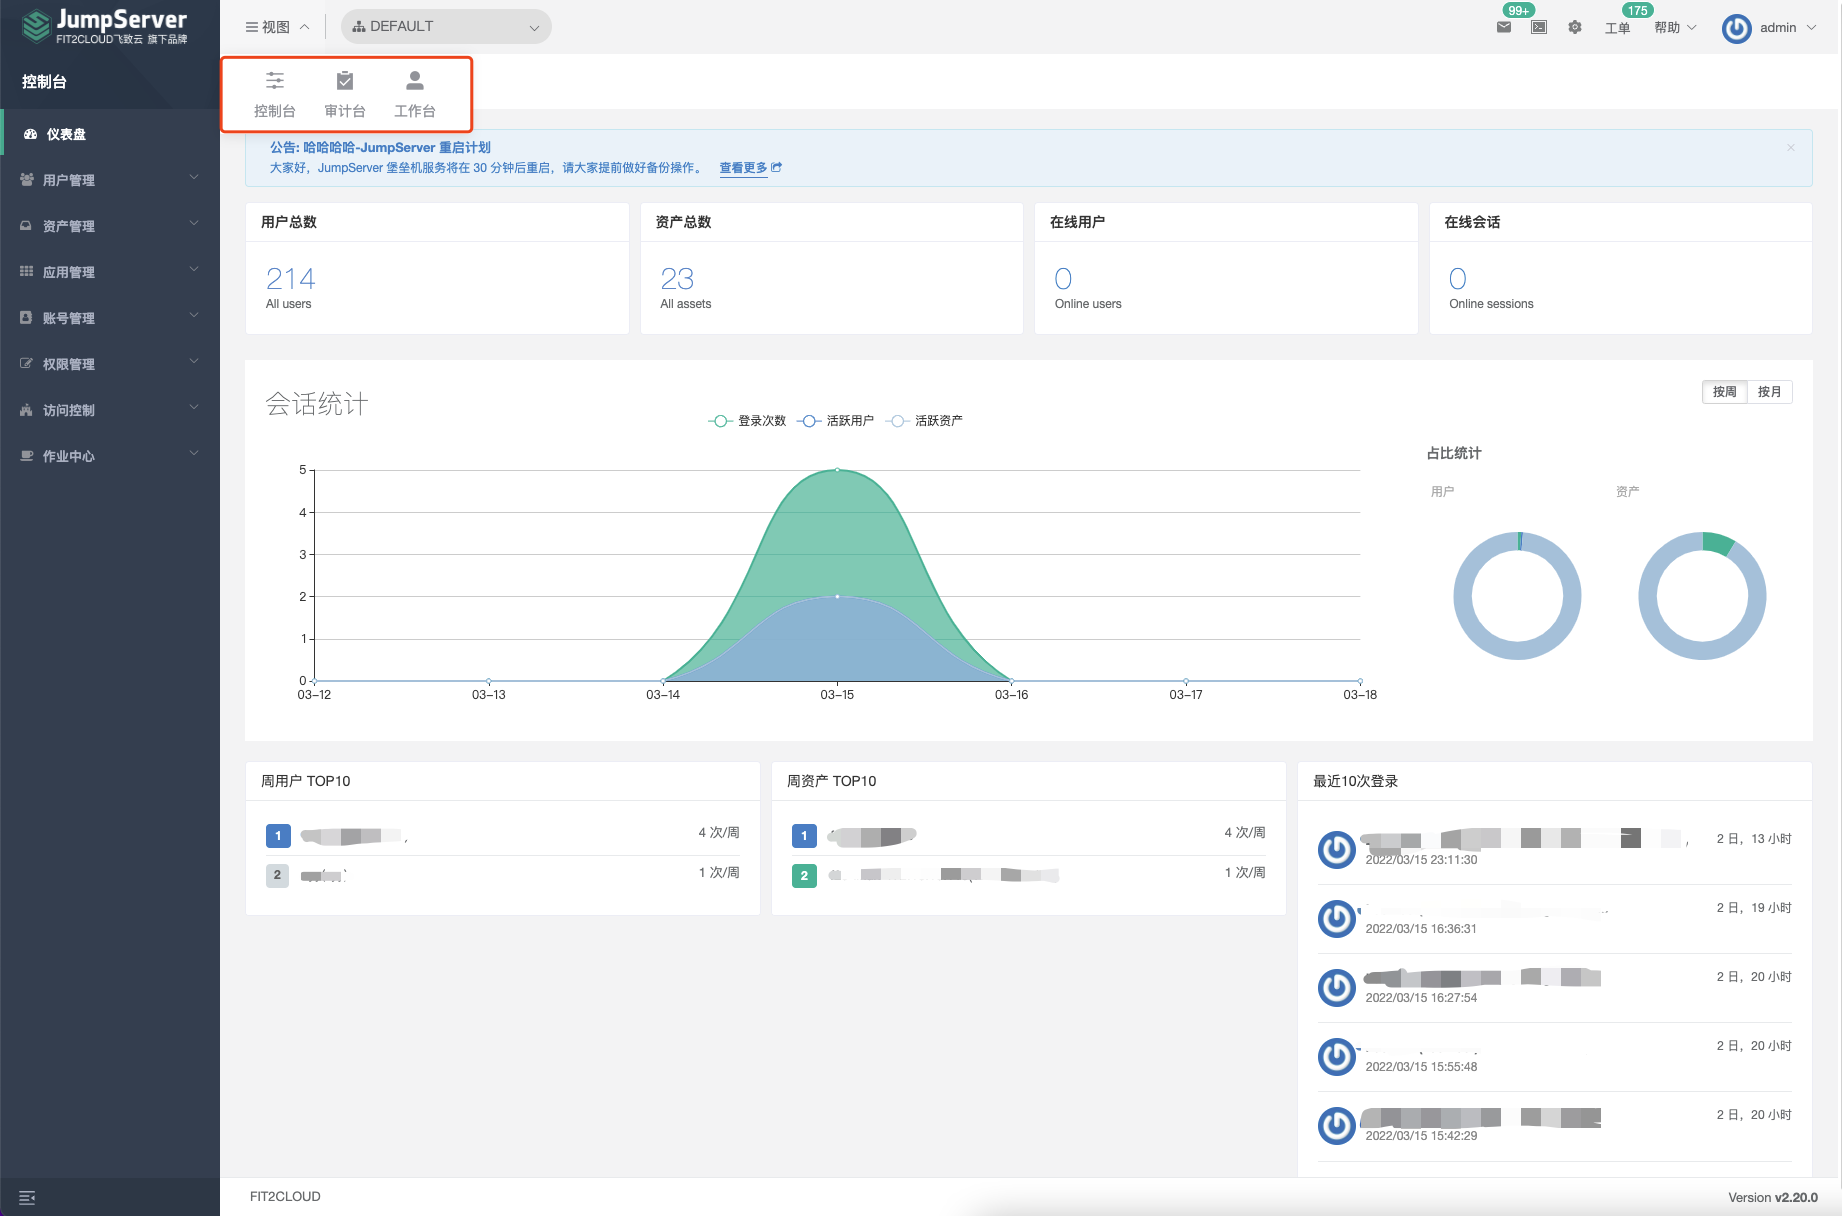Toggle 活跃资产 series in chart legend
Image resolution: width=1842 pixels, height=1216 pixels.
coord(925,421)
